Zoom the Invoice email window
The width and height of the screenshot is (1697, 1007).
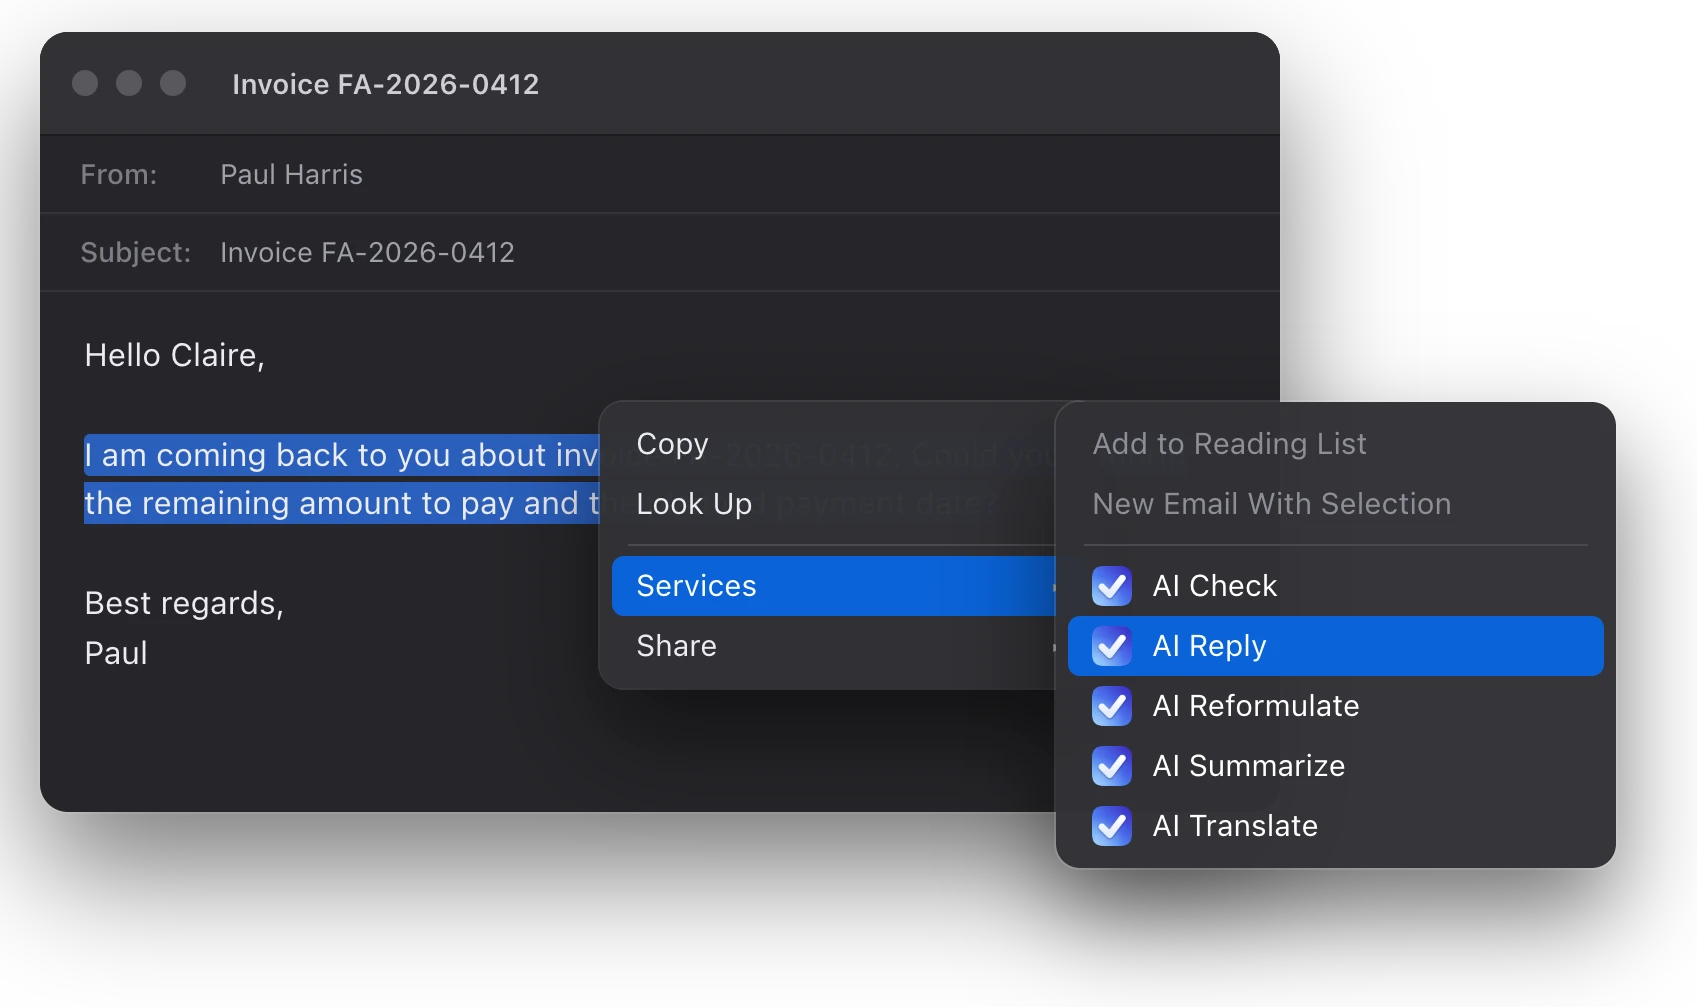[173, 83]
